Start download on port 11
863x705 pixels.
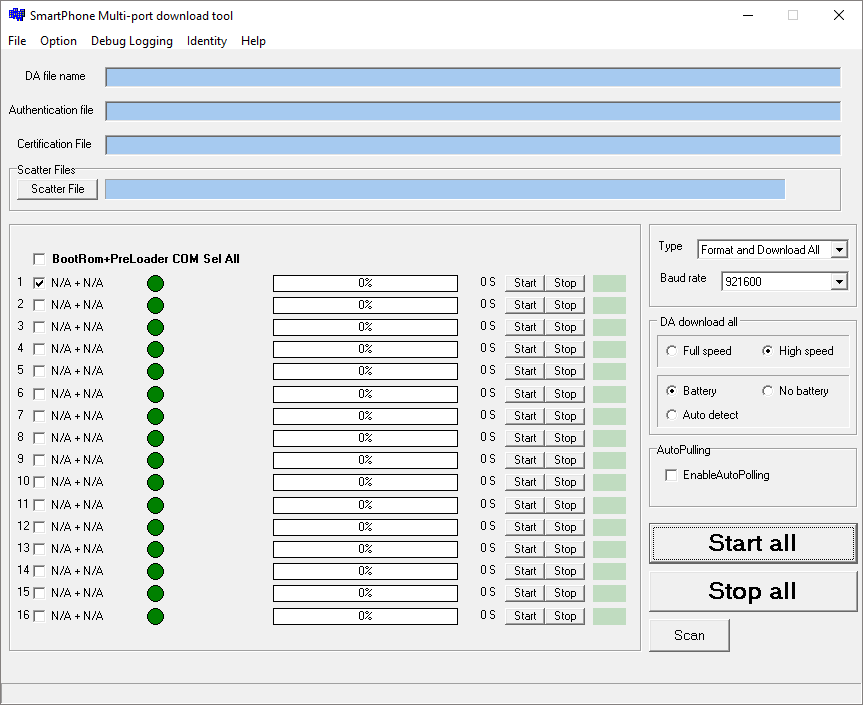tap(525, 505)
